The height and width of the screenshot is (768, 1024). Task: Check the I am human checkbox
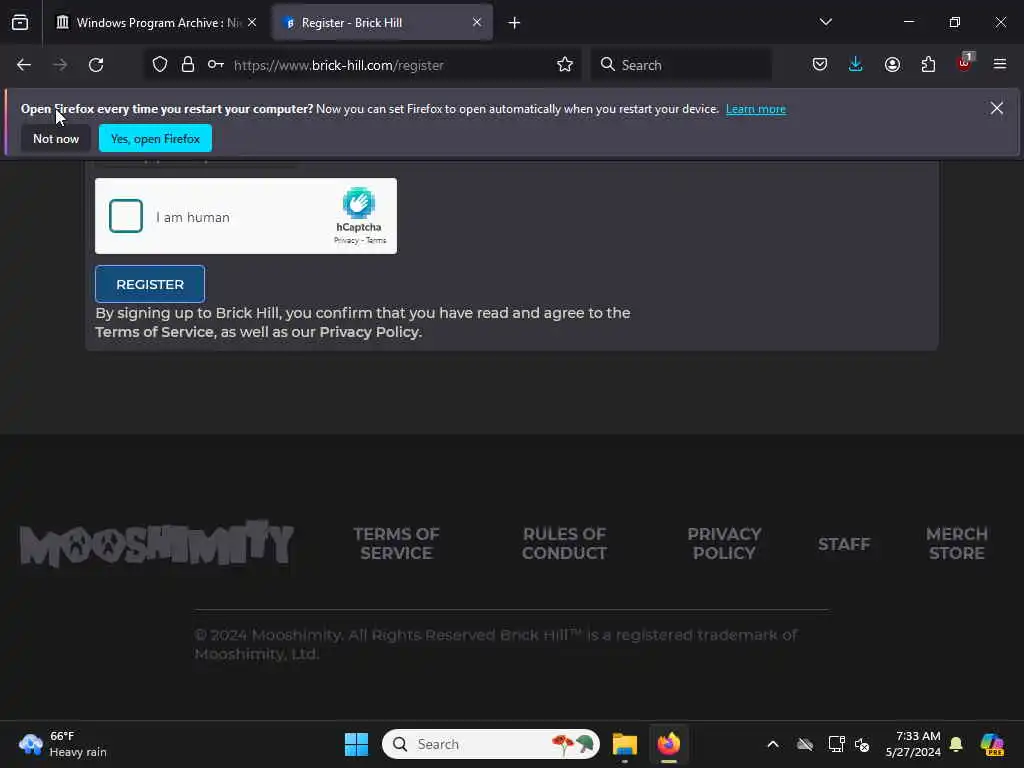pyautogui.click(x=126, y=216)
